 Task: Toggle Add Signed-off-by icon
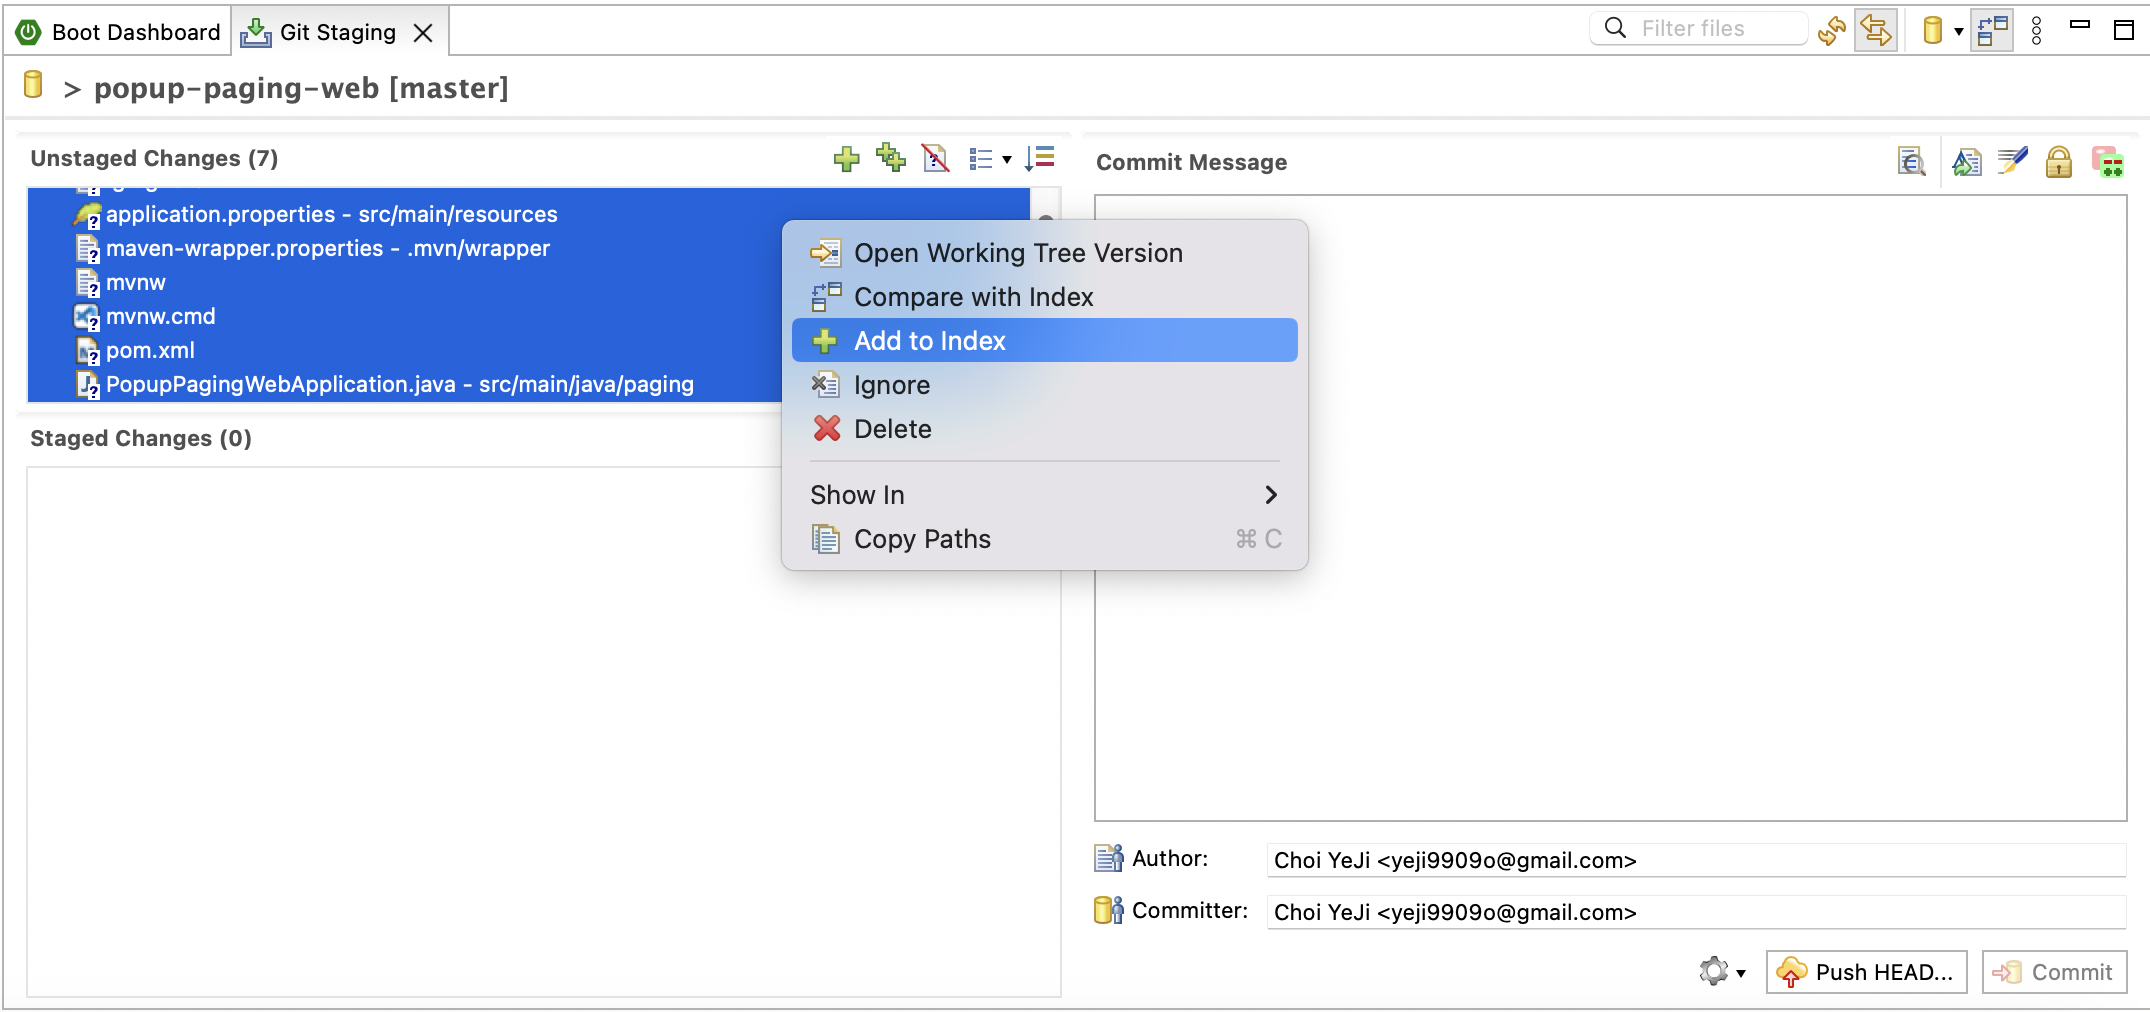click(2012, 161)
